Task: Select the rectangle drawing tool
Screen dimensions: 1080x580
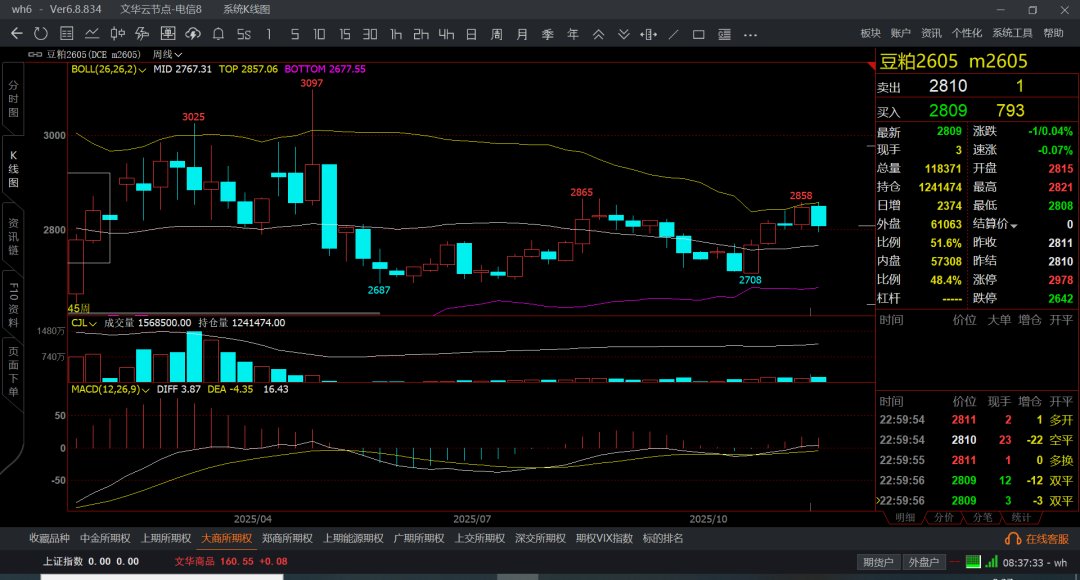Action: pos(698,34)
